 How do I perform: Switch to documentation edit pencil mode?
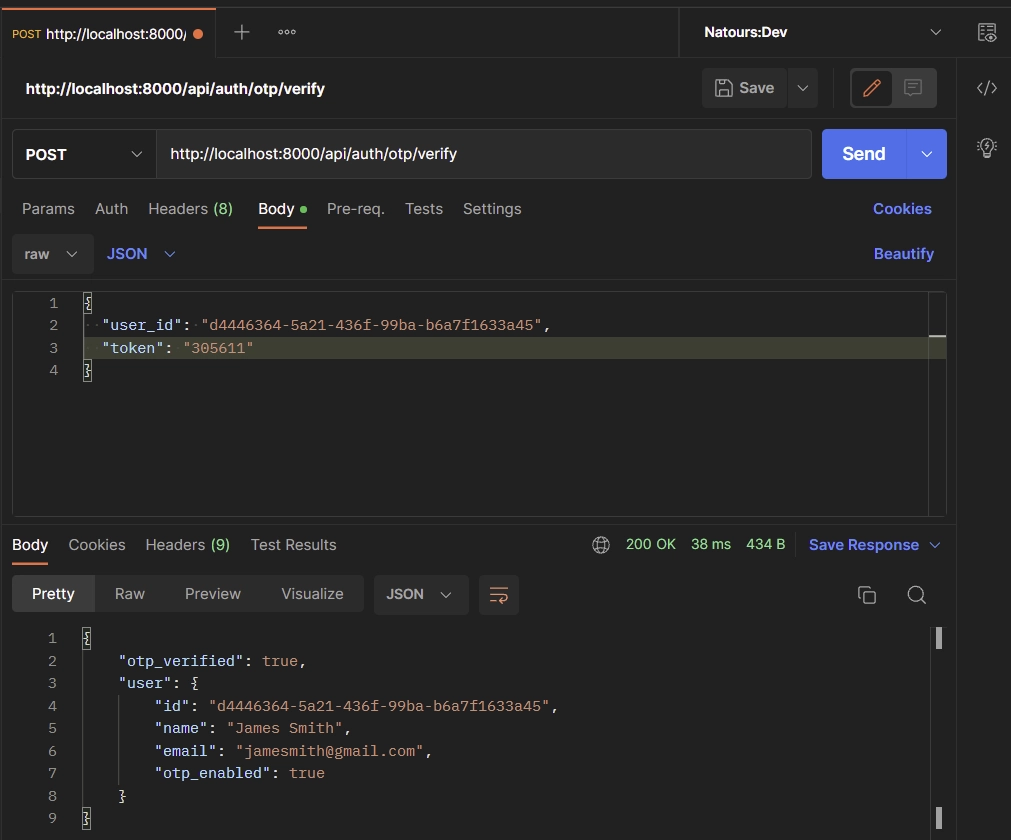pos(870,88)
